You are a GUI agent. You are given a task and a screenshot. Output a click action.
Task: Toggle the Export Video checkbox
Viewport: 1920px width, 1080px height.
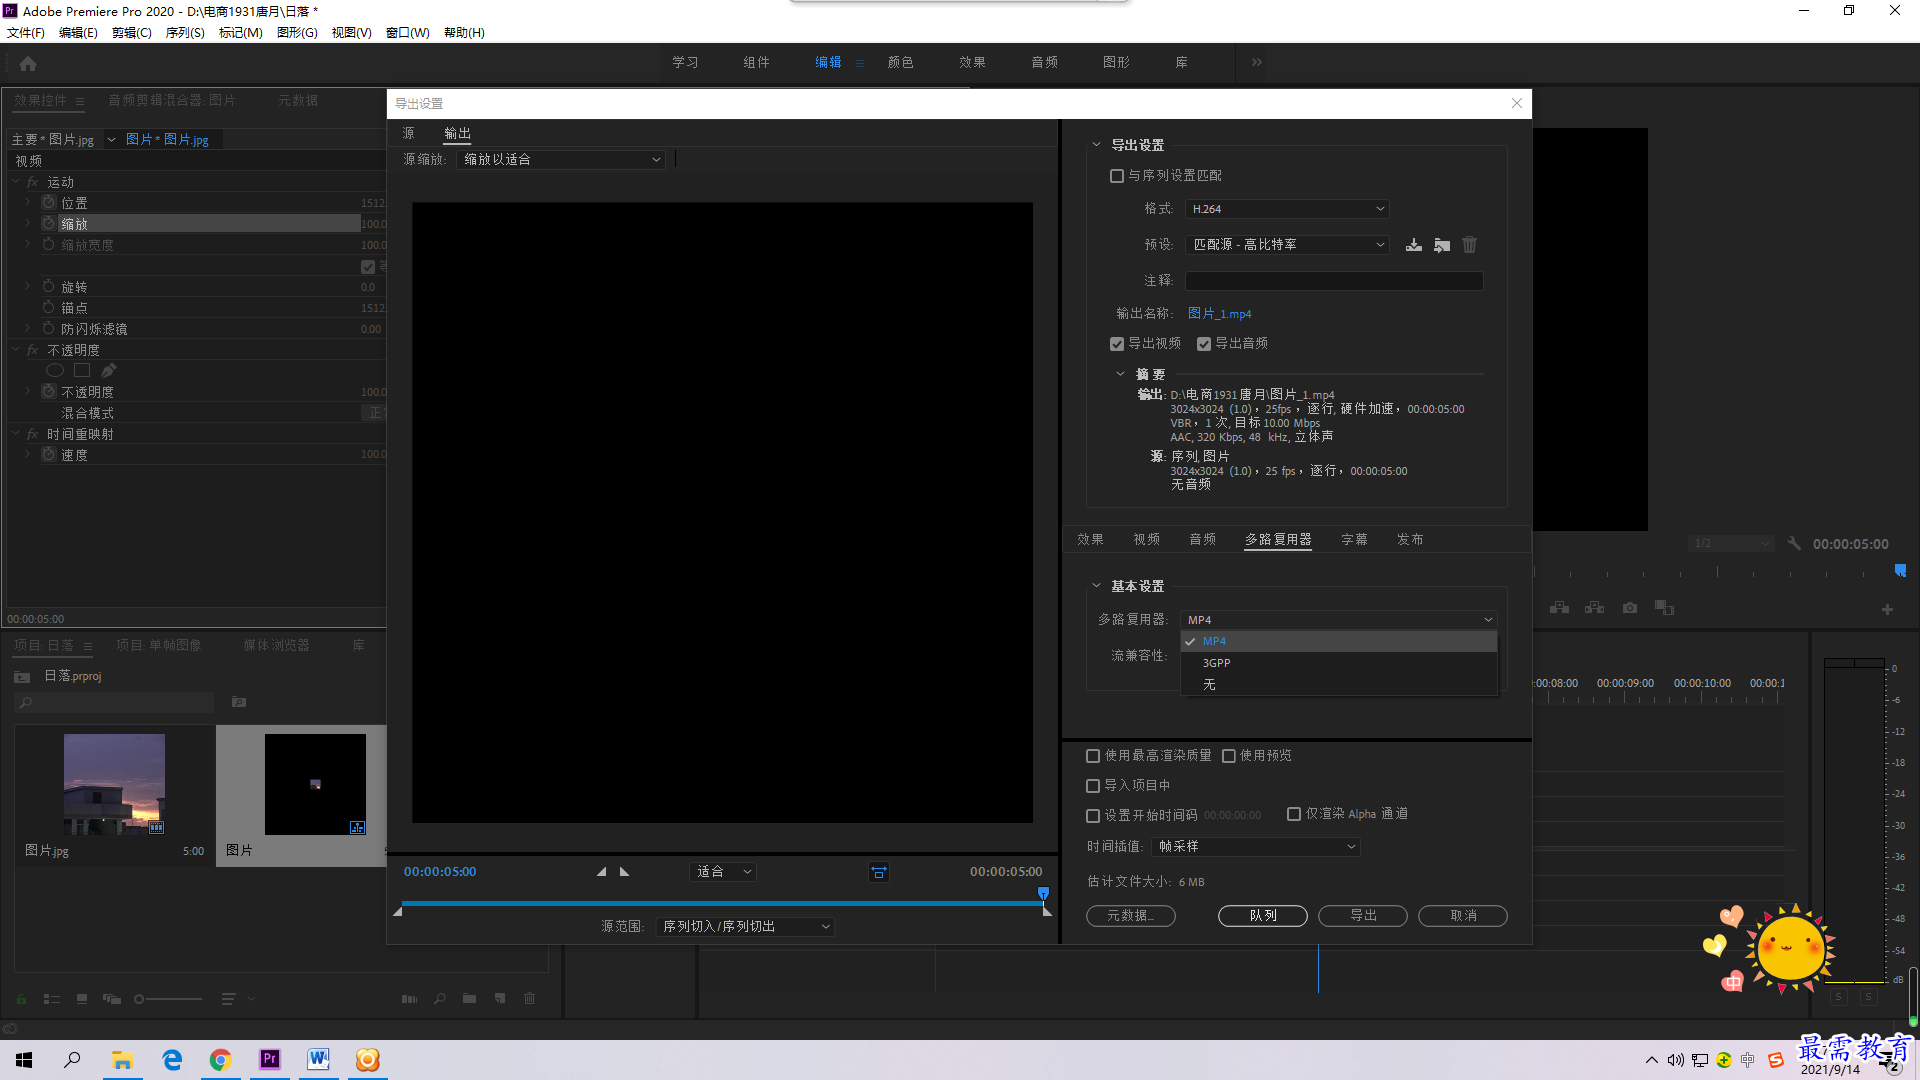pos(1116,344)
